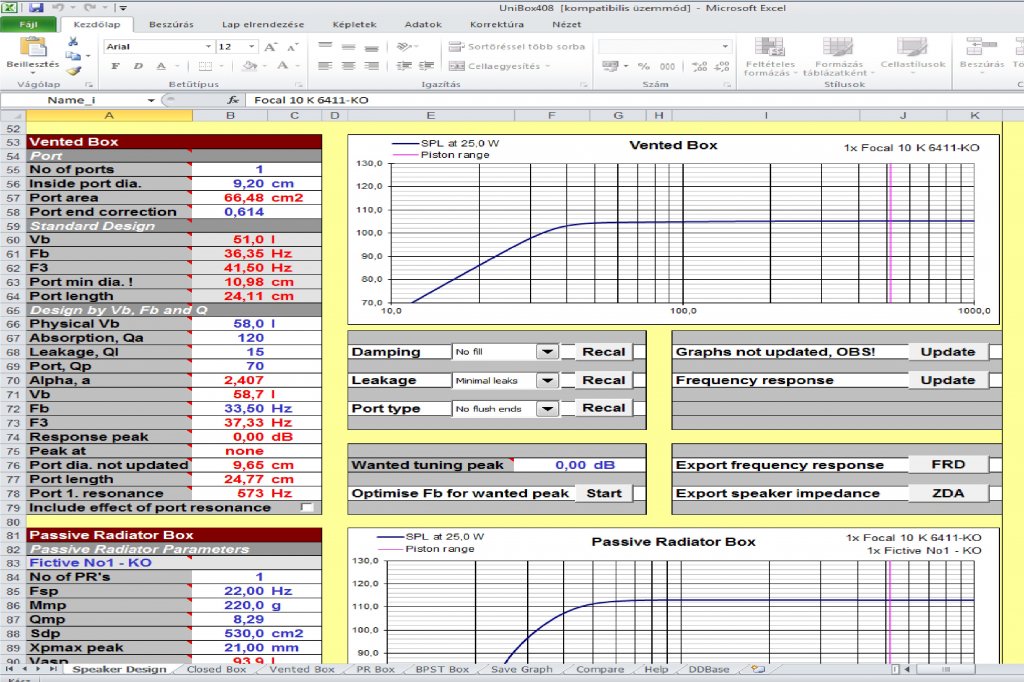Click the decrease indent icon
1024x682 pixels.
click(404, 66)
